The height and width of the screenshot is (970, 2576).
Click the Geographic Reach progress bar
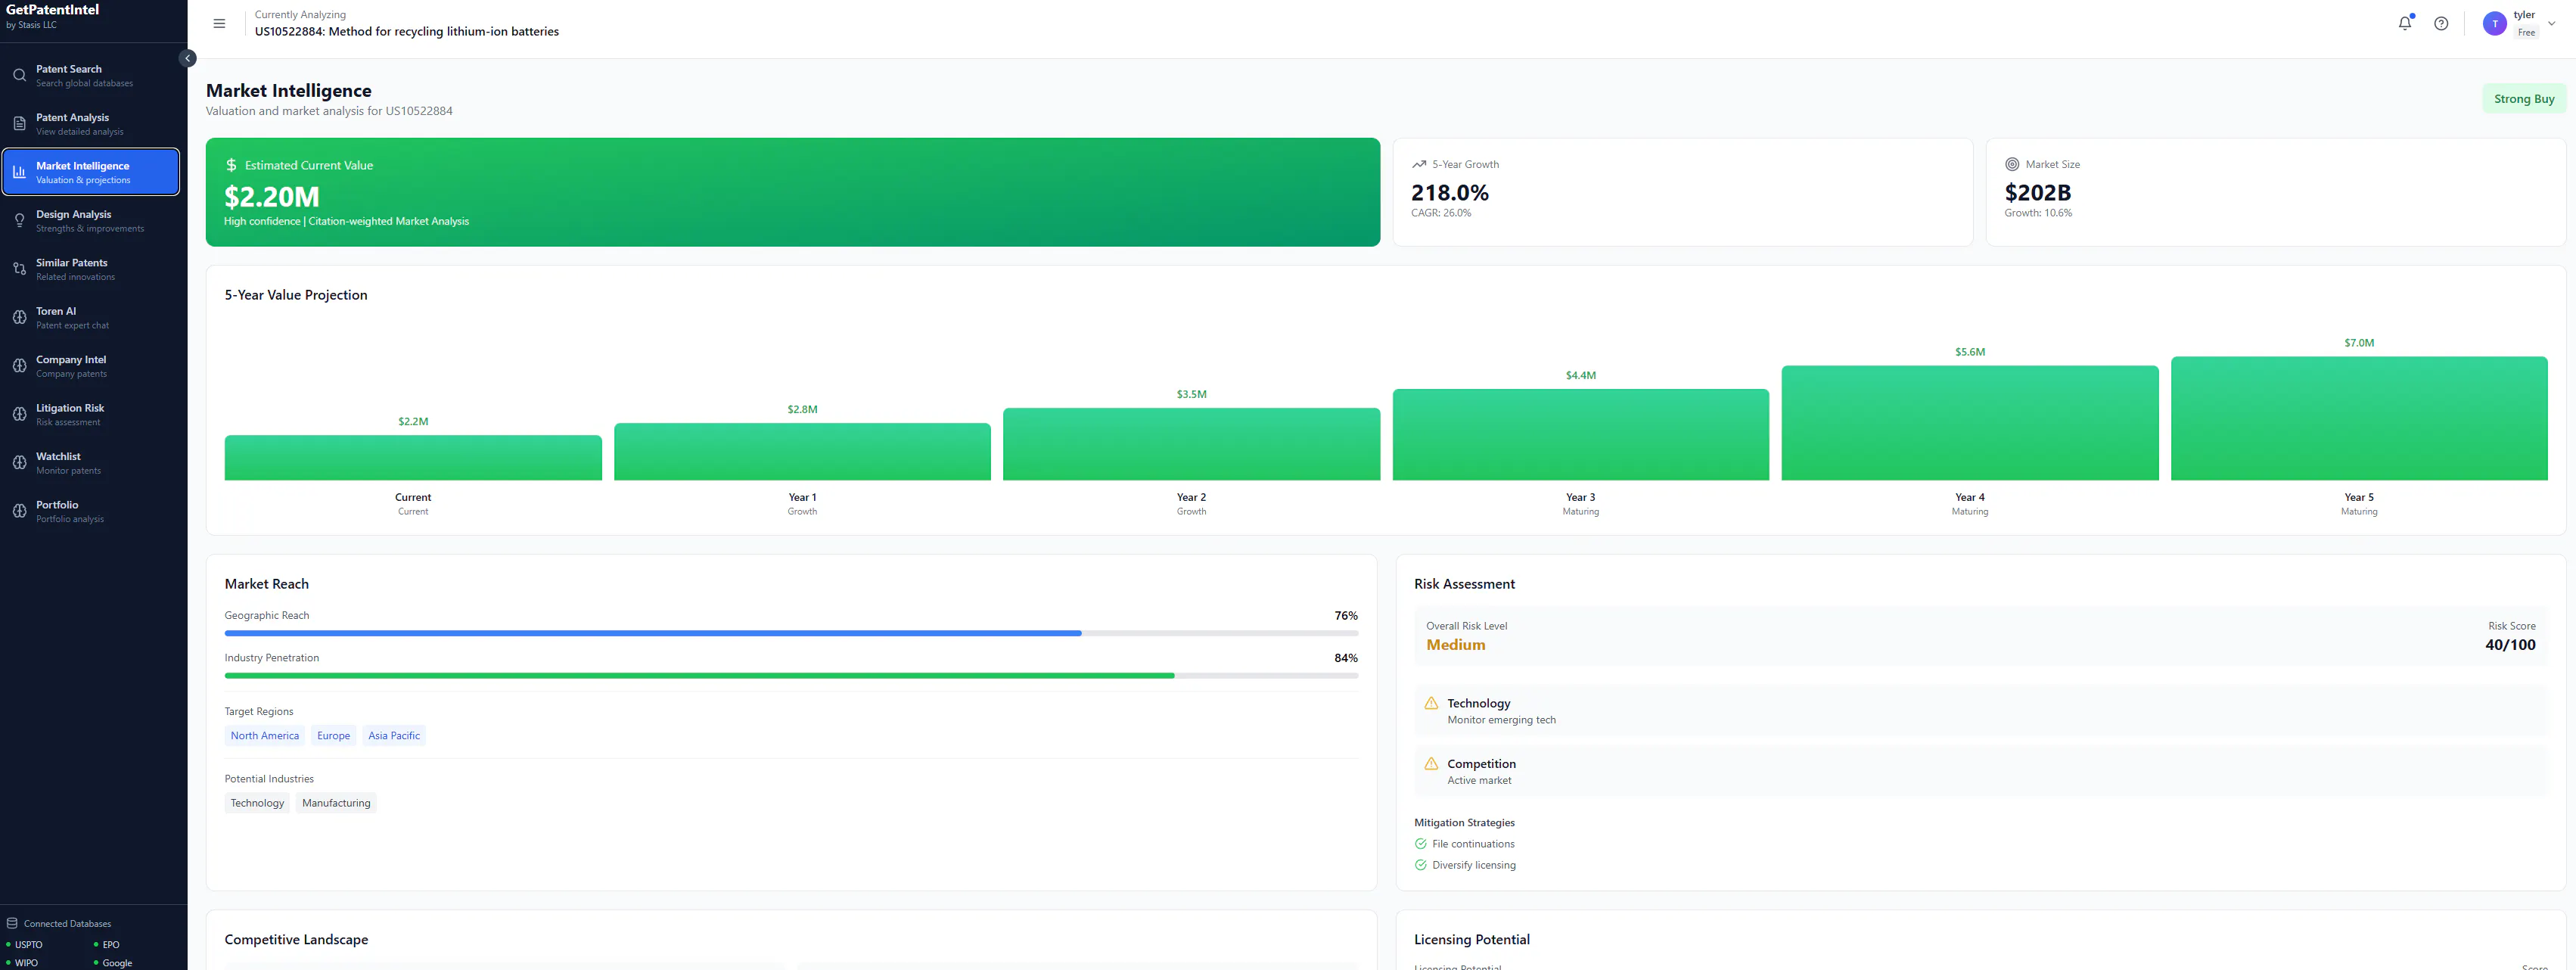[x=791, y=633]
